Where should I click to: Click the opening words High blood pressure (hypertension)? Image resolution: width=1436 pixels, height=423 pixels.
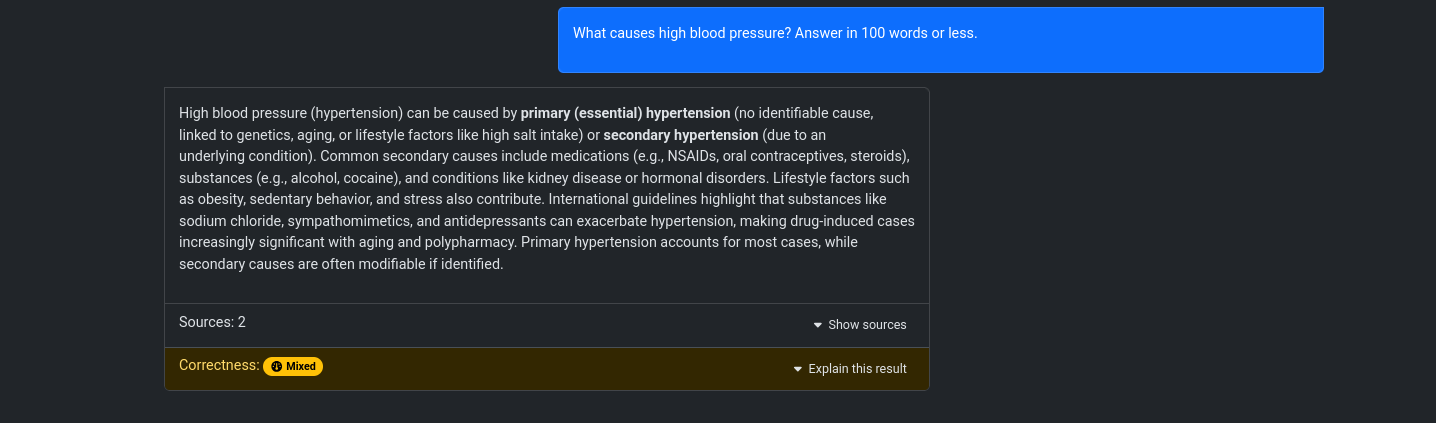click(291, 113)
